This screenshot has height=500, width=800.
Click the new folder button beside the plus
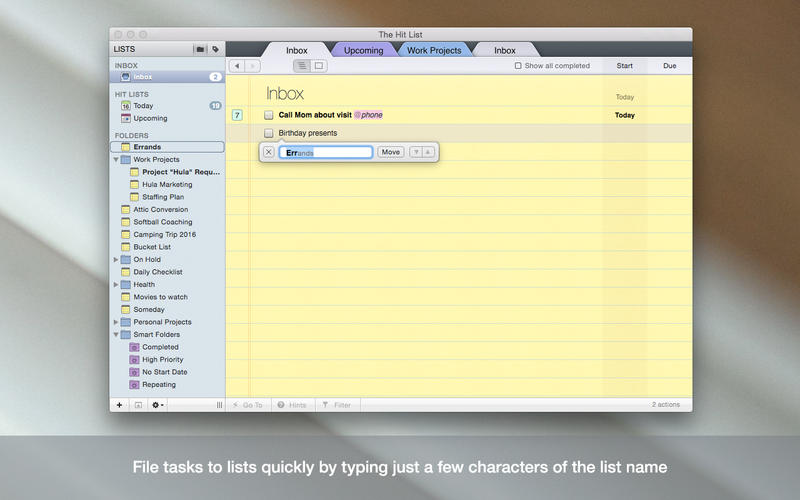coord(138,405)
